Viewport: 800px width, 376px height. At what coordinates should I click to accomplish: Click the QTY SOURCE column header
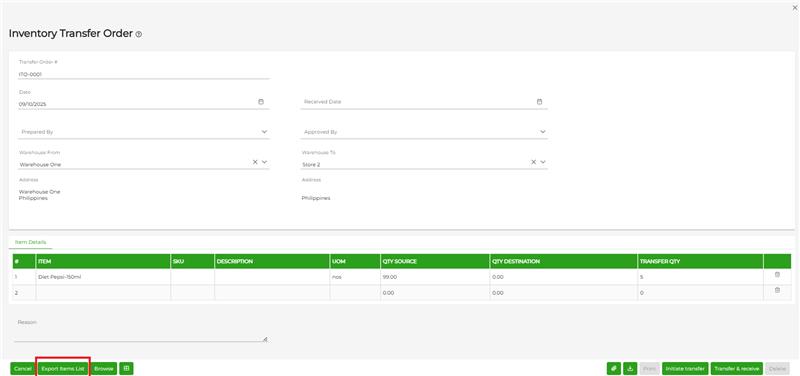tap(435, 261)
